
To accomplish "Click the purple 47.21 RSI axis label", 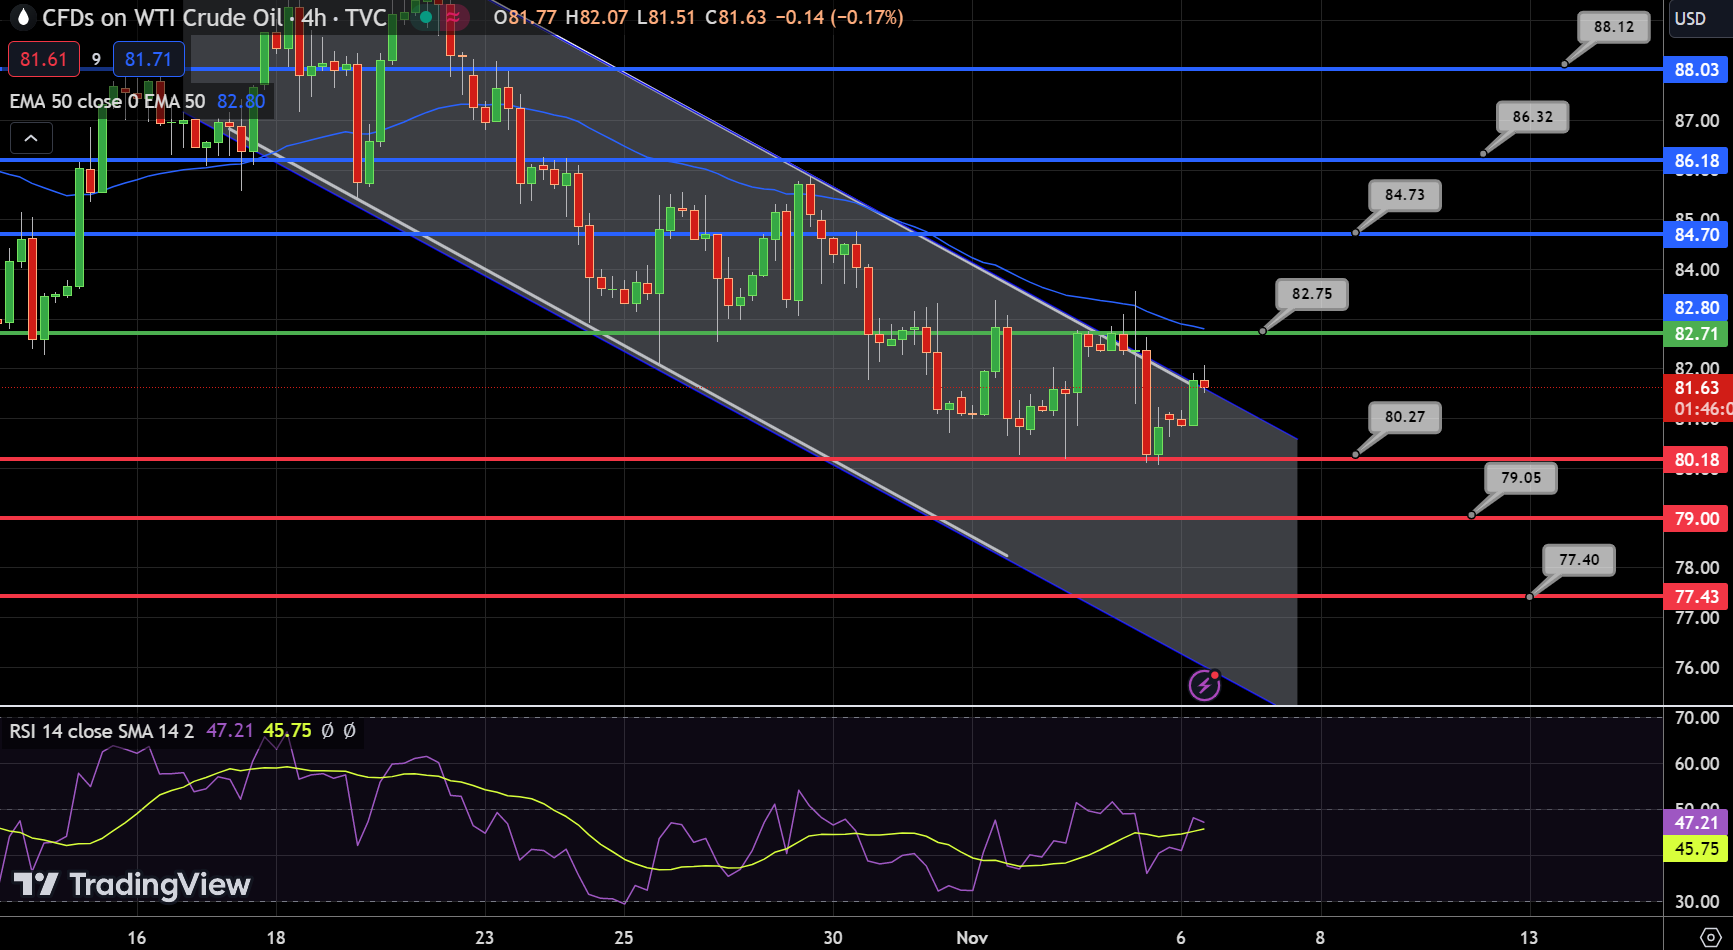I will (1696, 823).
